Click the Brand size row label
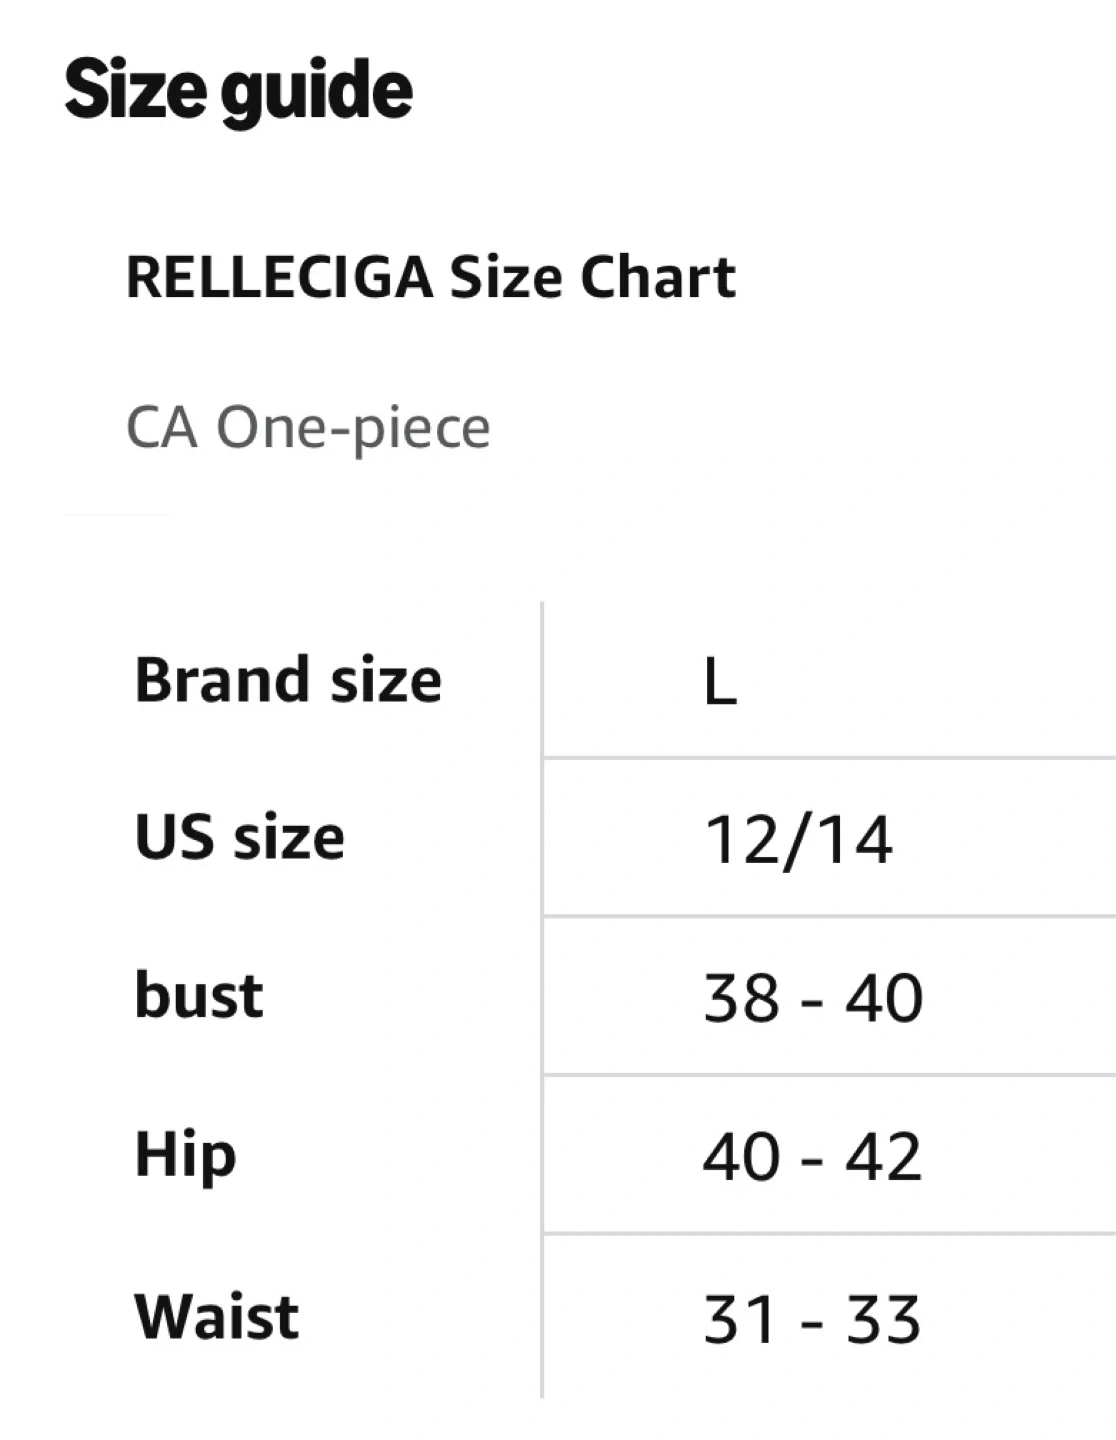Viewport: 1116px width, 1440px height. (288, 681)
